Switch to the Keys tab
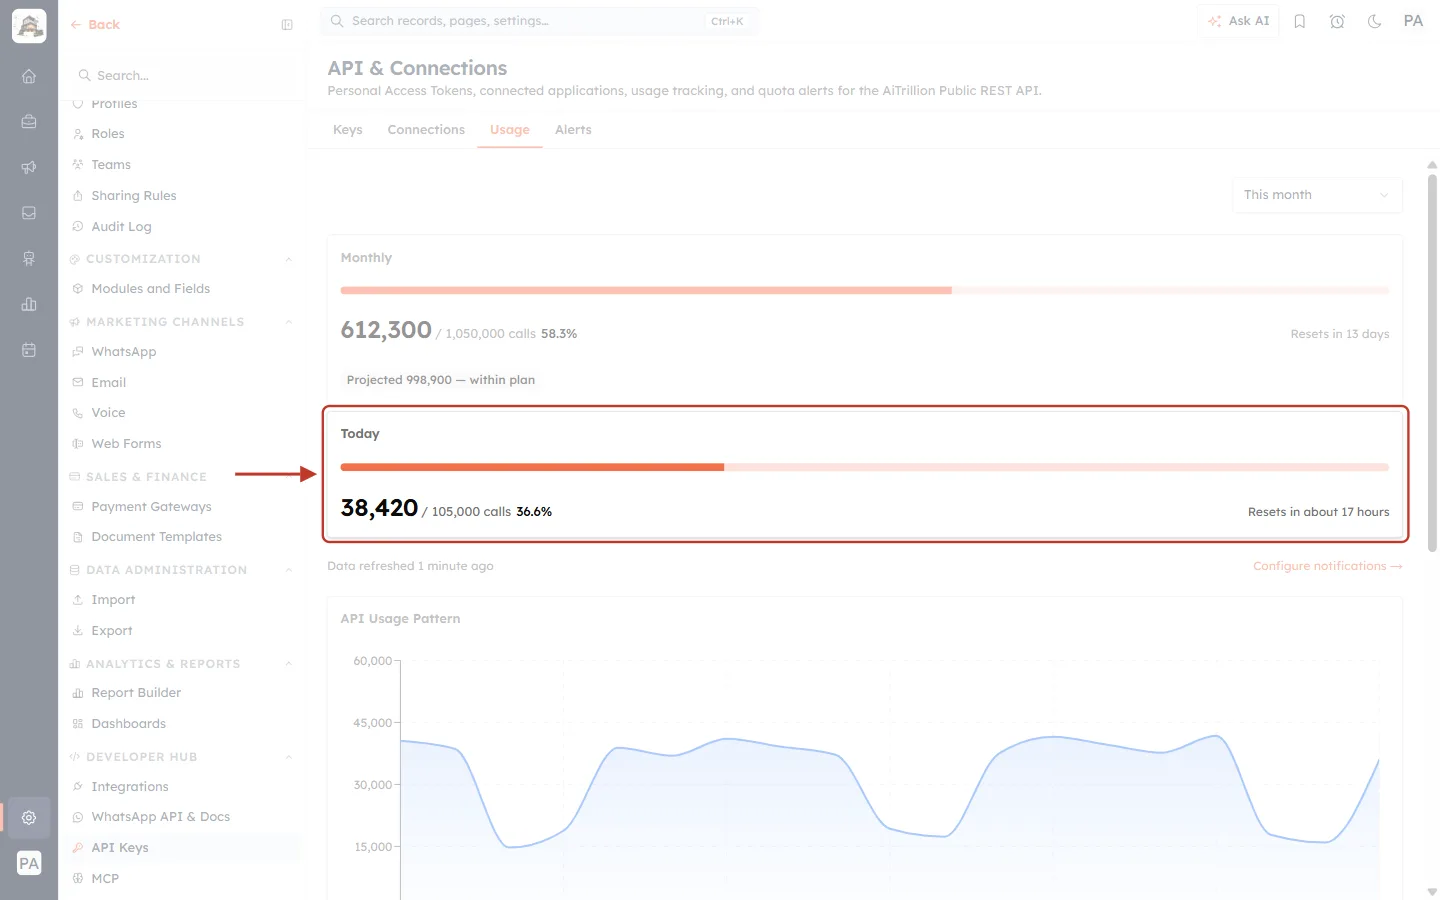This screenshot has width=1440, height=900. point(348,130)
